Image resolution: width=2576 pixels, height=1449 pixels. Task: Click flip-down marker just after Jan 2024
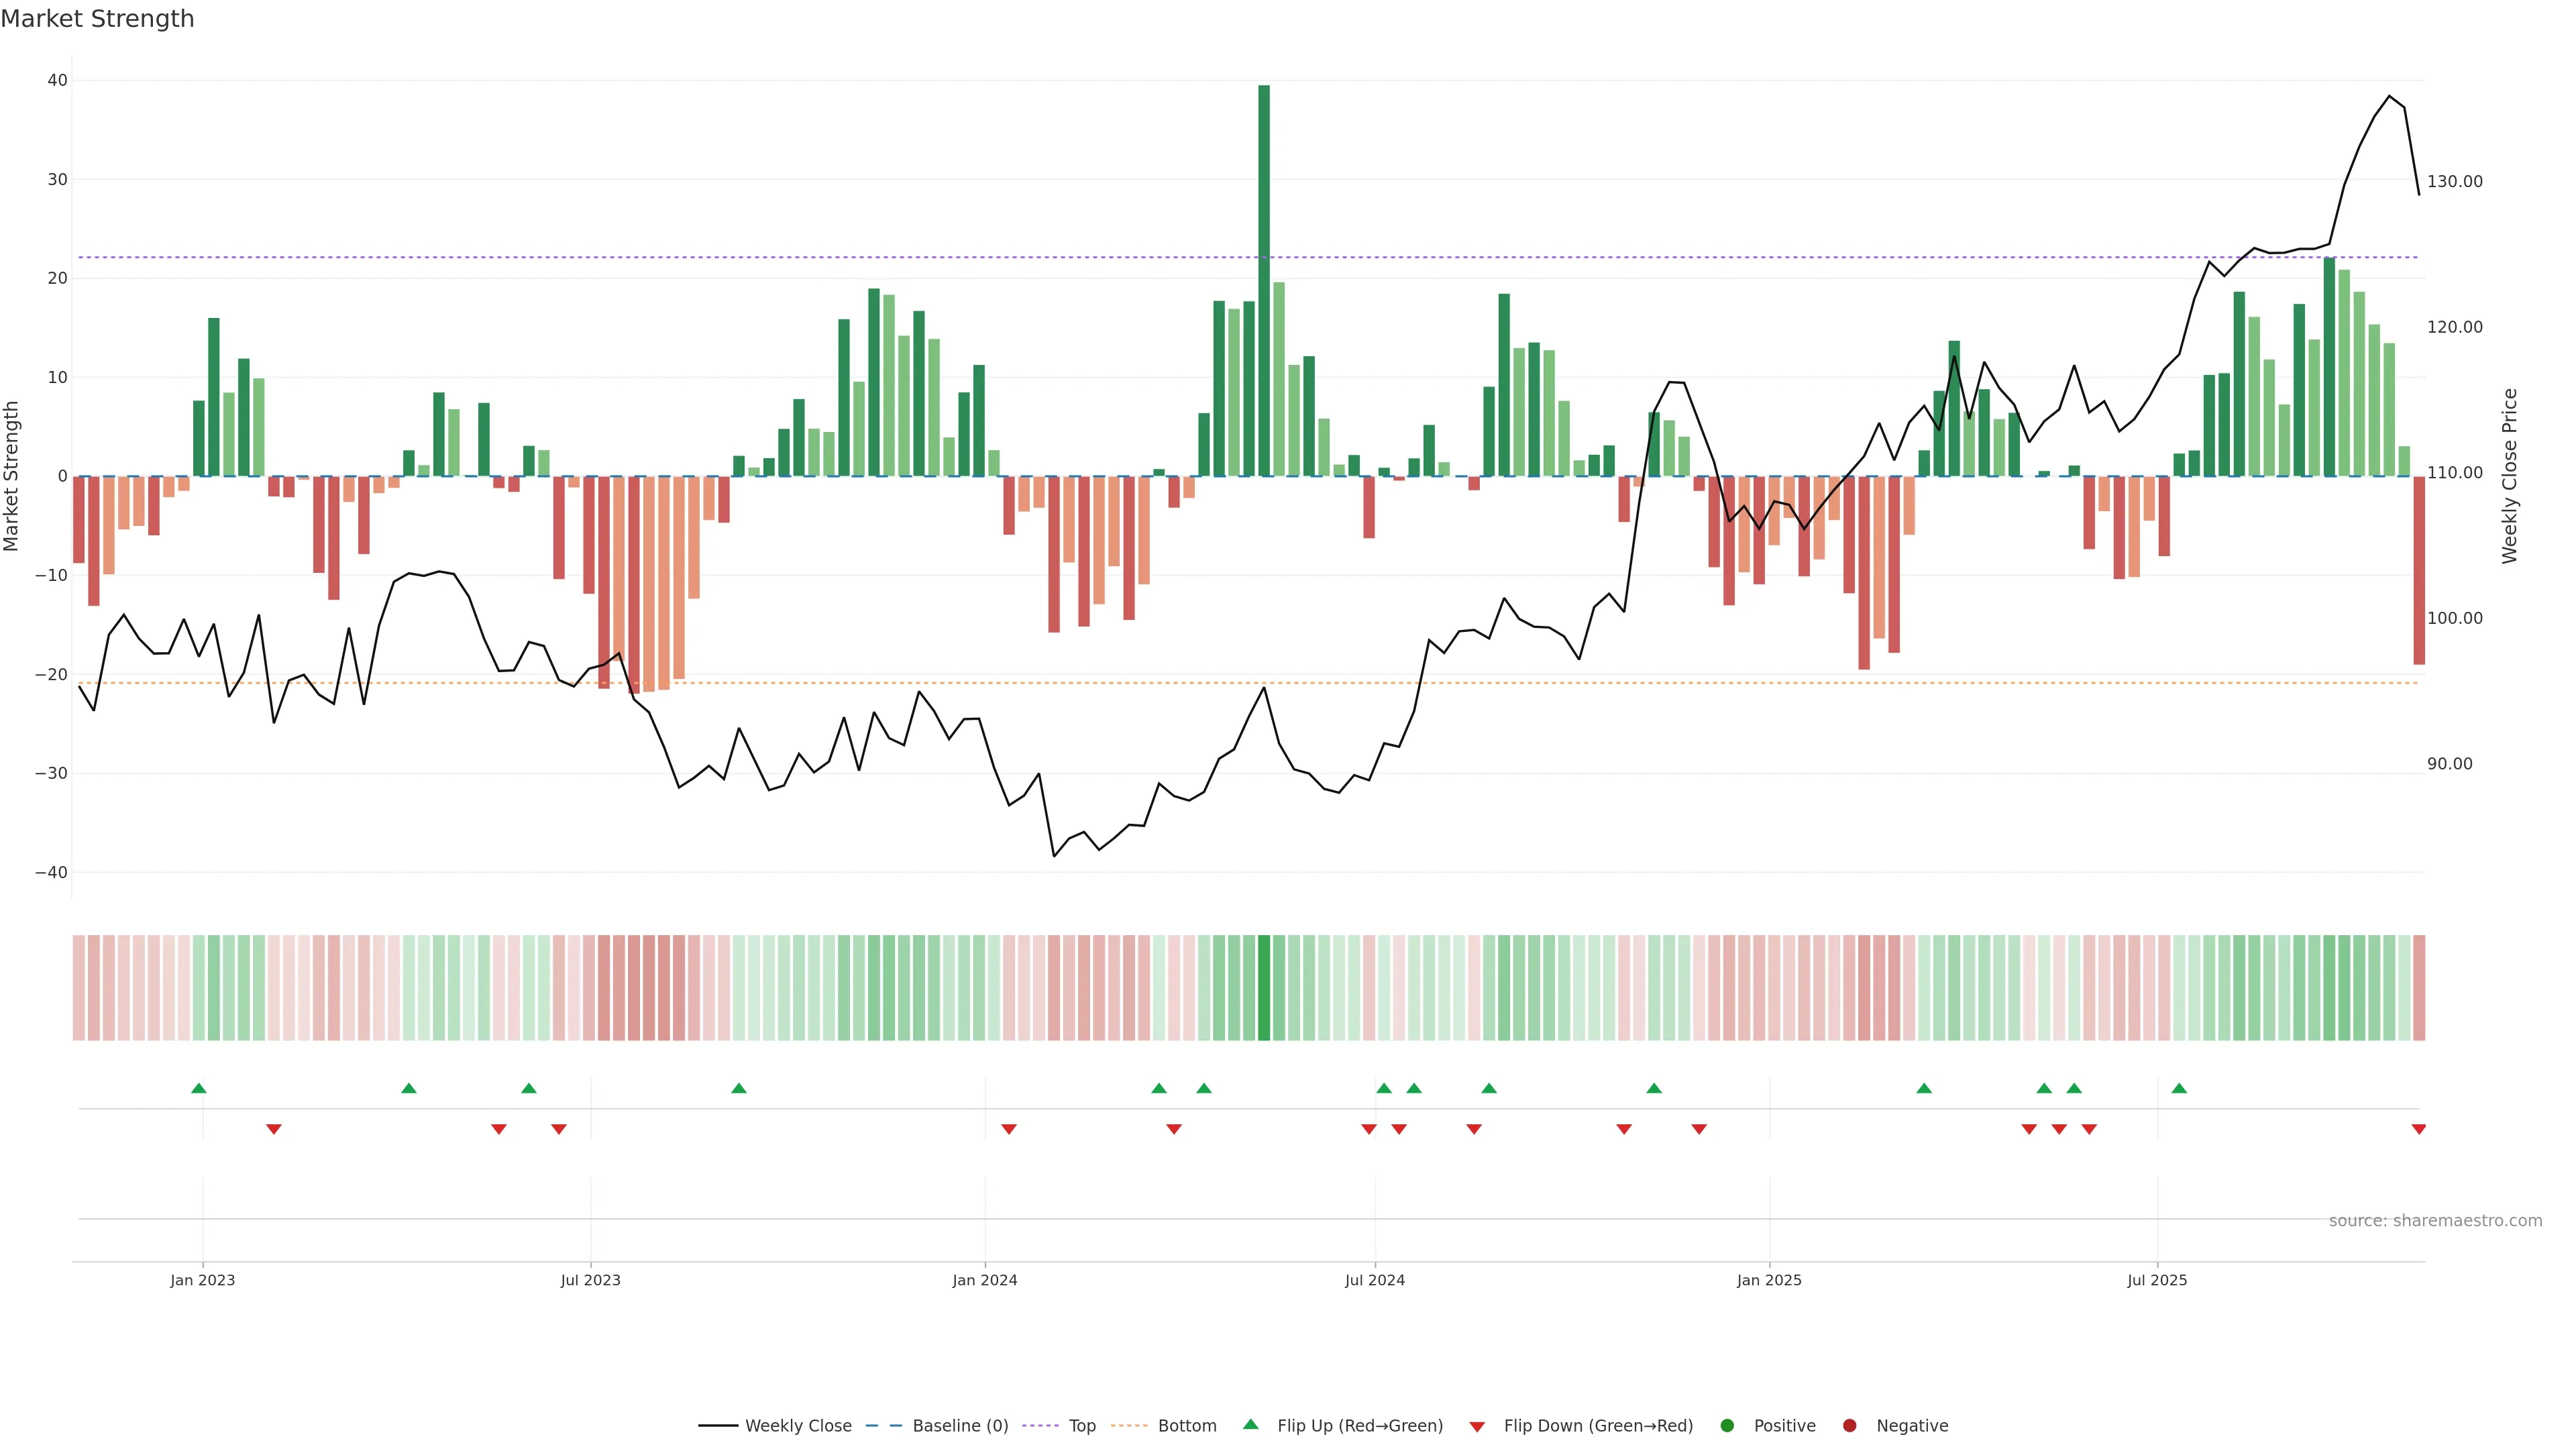1009,1129
